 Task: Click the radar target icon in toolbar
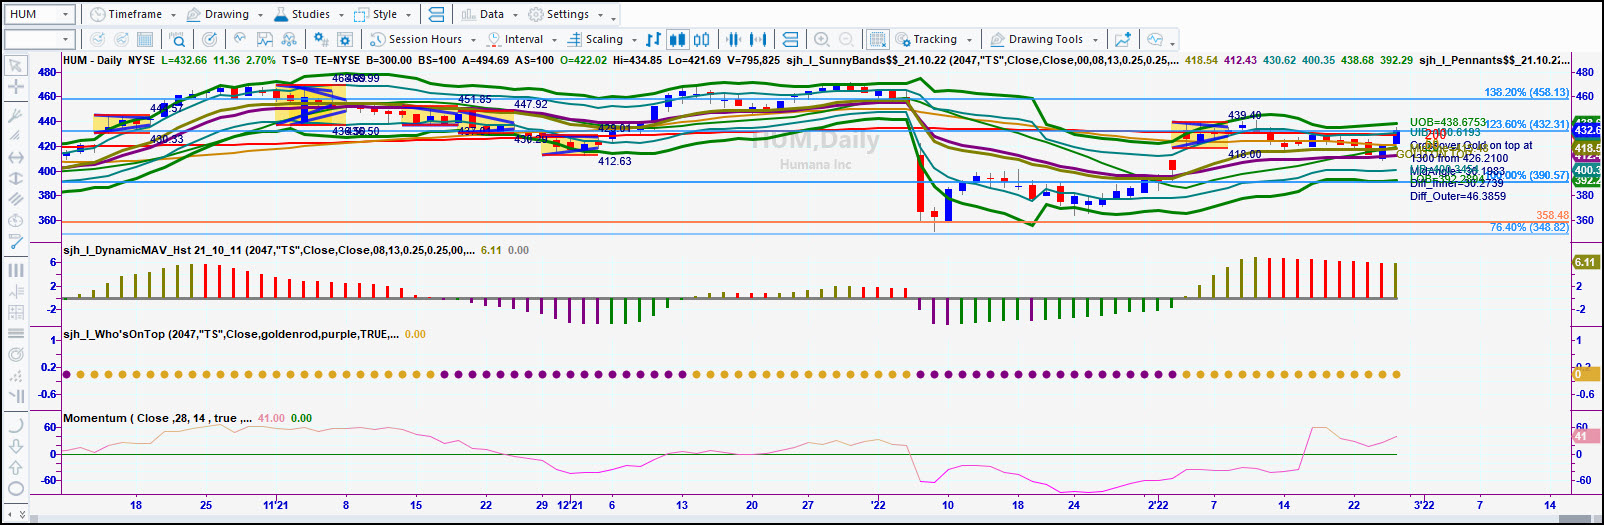click(x=210, y=39)
